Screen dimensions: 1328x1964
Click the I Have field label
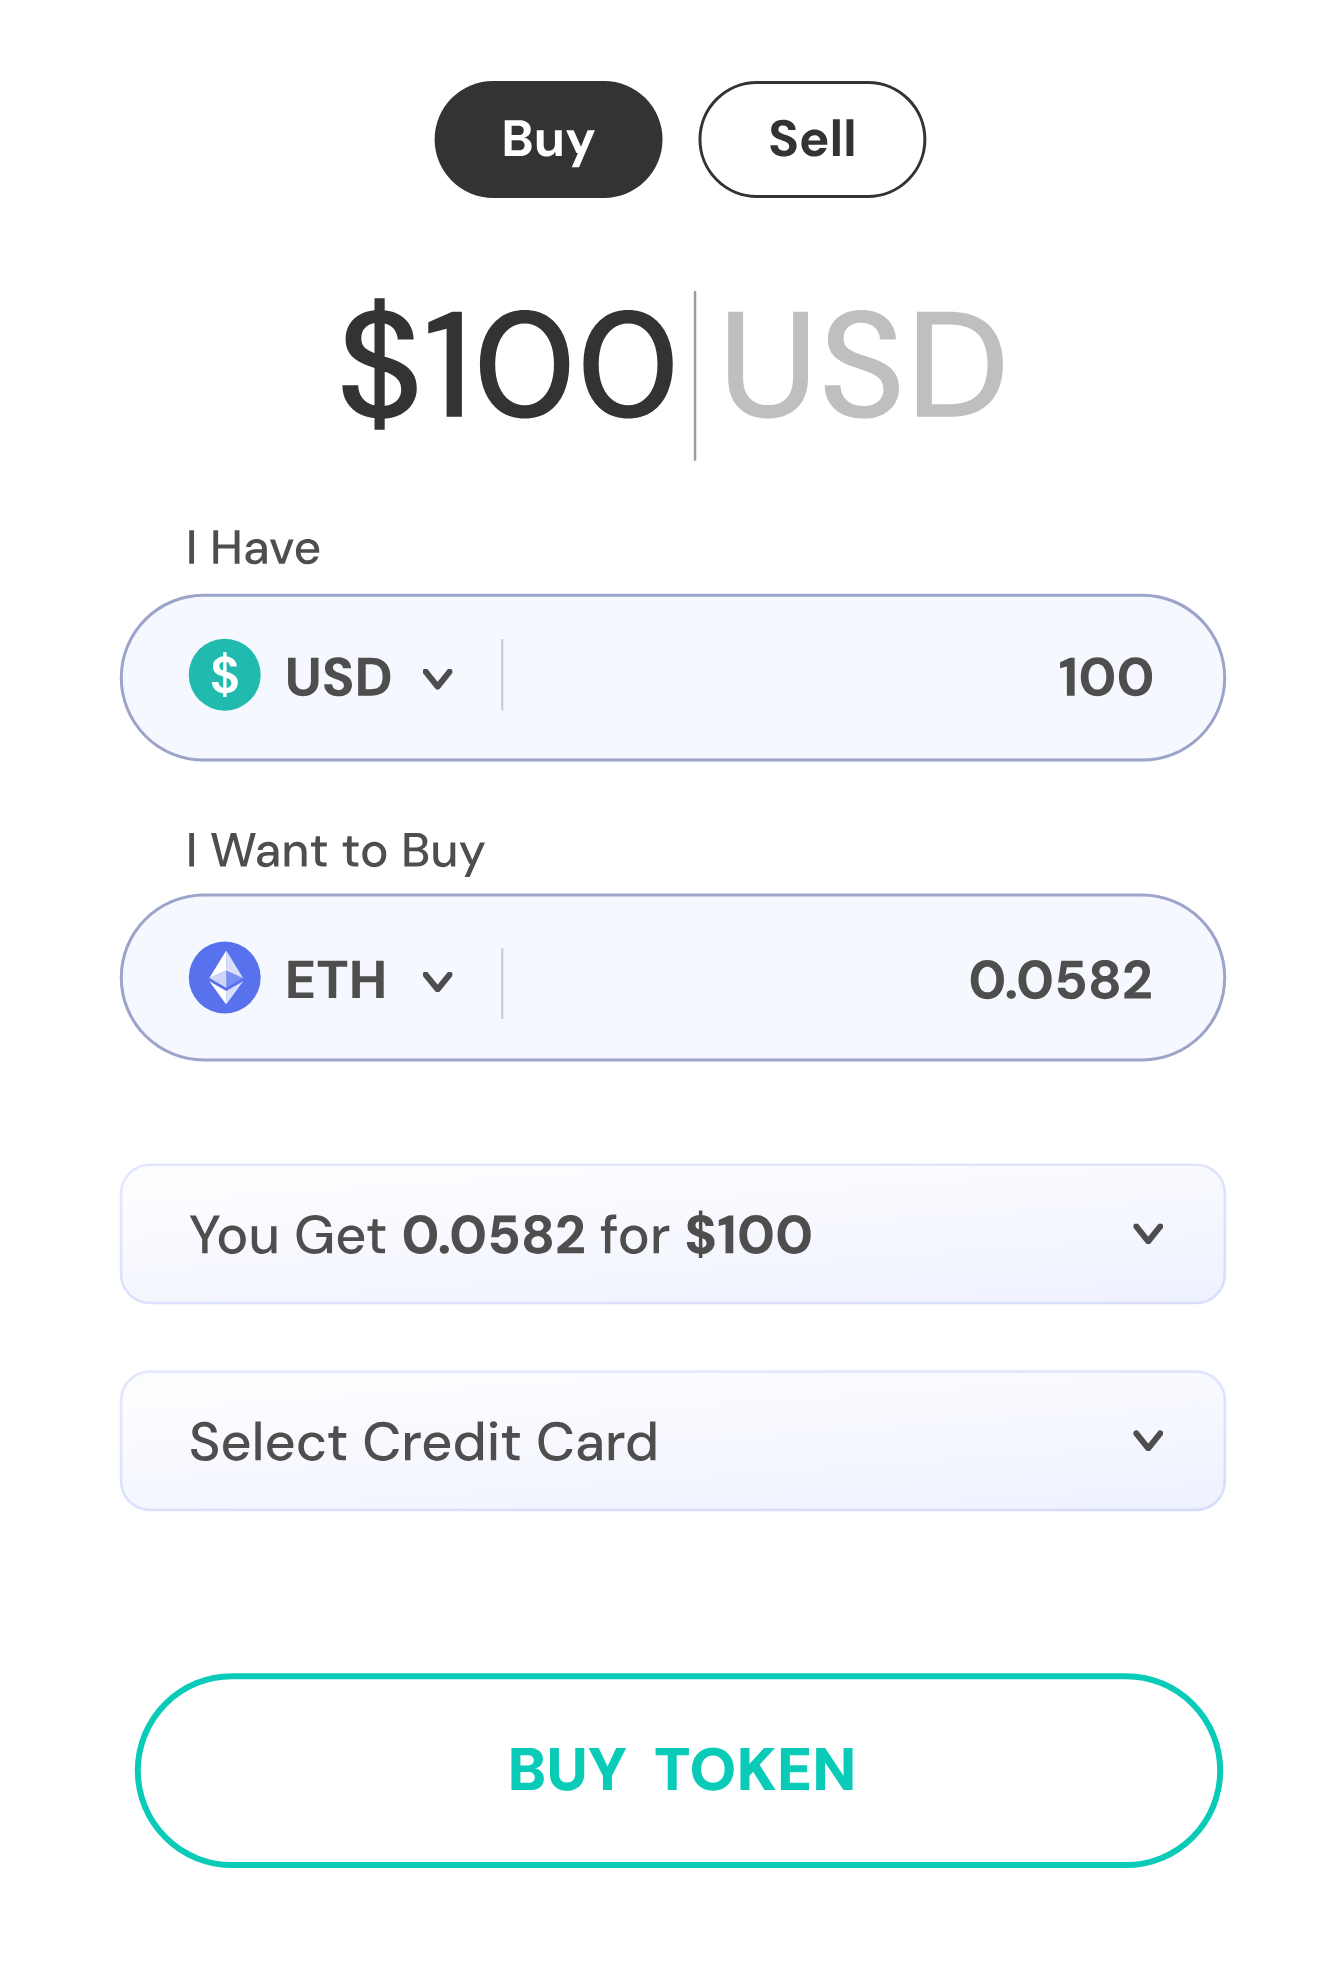coord(253,548)
